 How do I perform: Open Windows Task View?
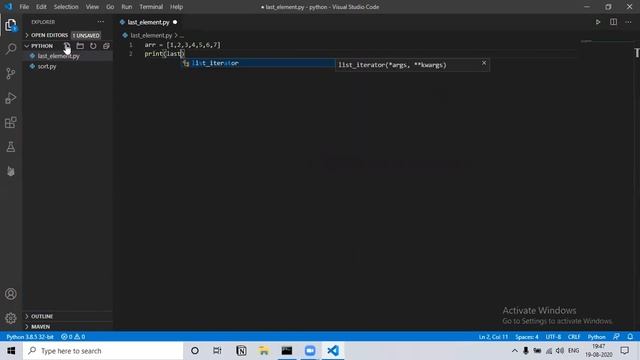click(x=217, y=351)
